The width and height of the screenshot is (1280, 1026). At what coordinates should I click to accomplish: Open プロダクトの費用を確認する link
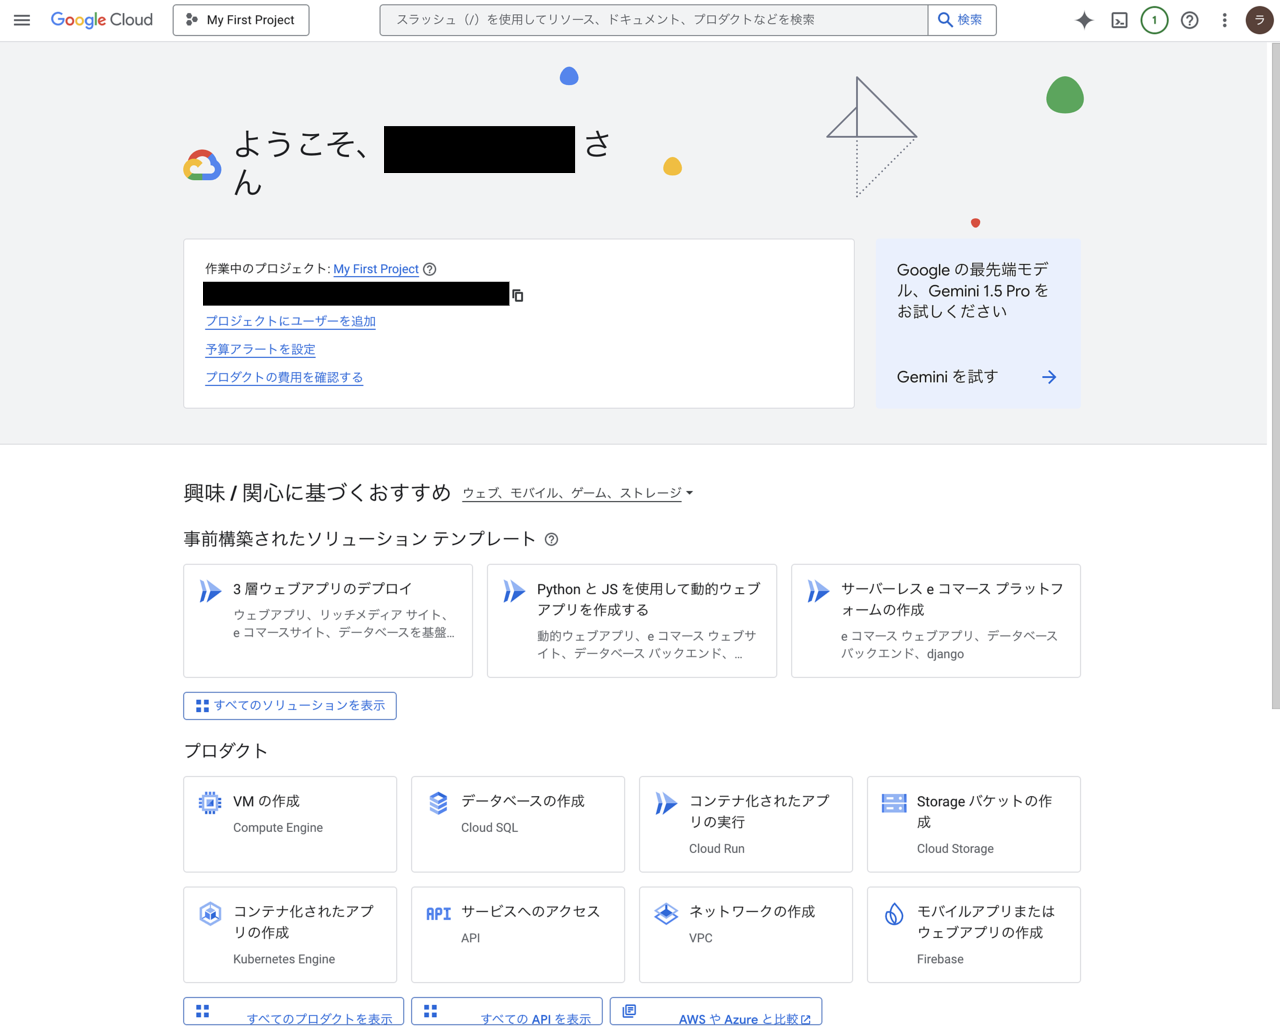(x=284, y=377)
